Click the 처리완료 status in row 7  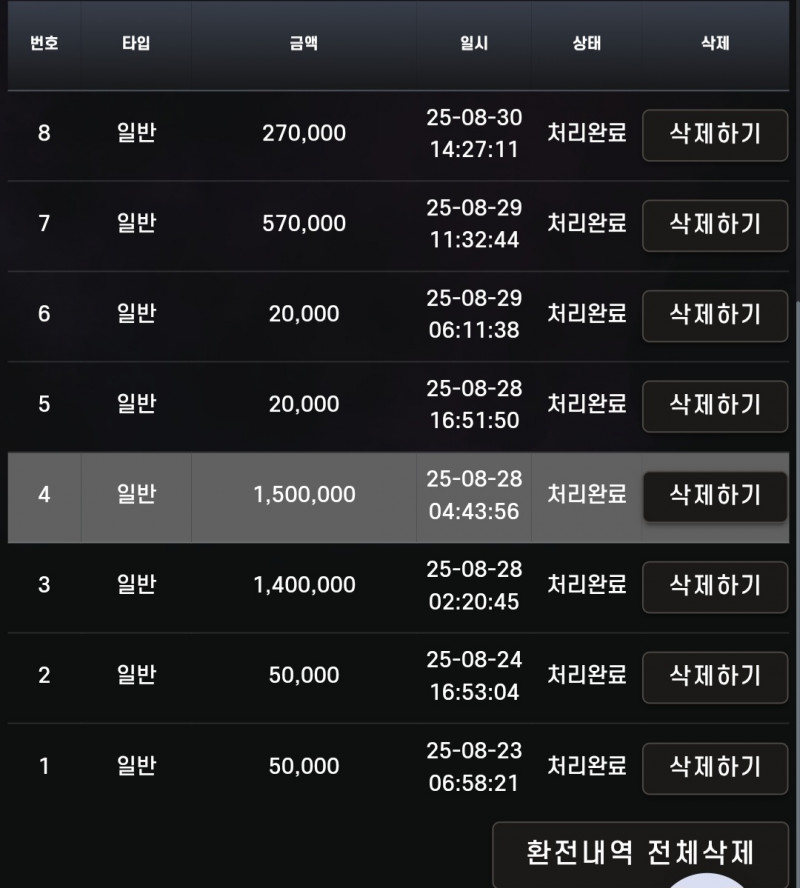pyautogui.click(x=587, y=223)
